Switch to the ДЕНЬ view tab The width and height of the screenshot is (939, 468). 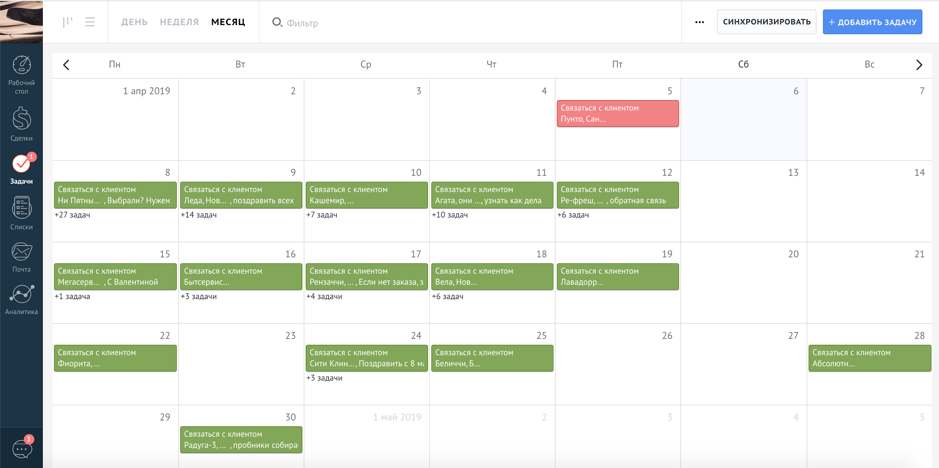click(x=134, y=22)
